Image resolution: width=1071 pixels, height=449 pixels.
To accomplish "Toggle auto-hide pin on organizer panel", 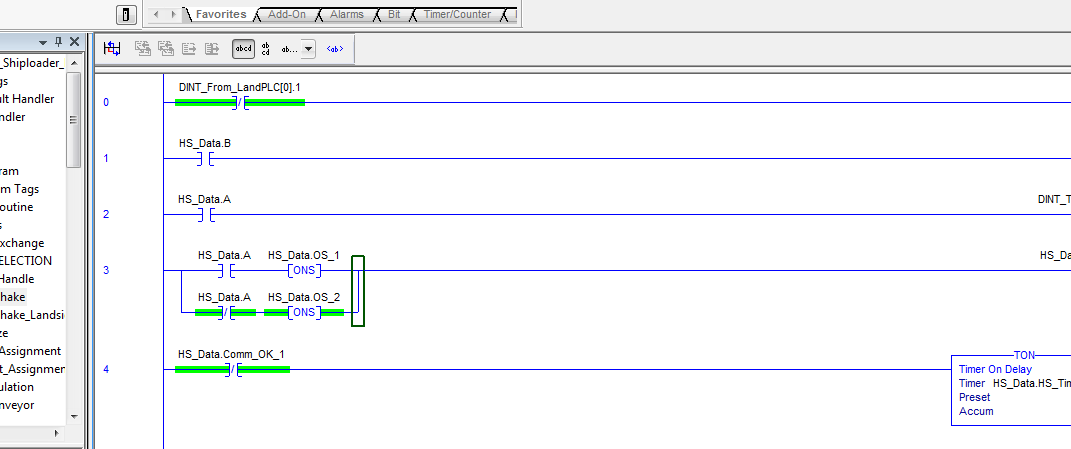I will [x=58, y=42].
